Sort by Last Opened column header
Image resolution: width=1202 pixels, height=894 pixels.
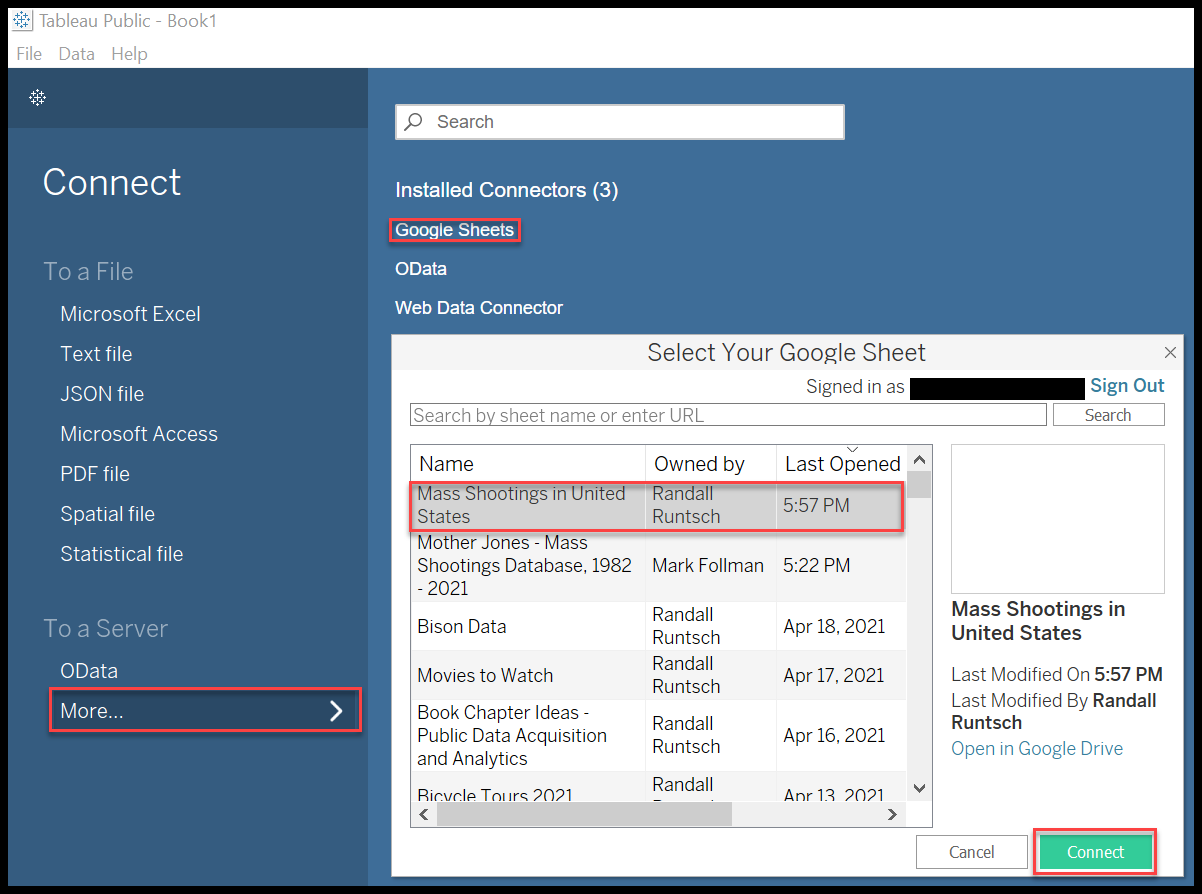pos(842,464)
